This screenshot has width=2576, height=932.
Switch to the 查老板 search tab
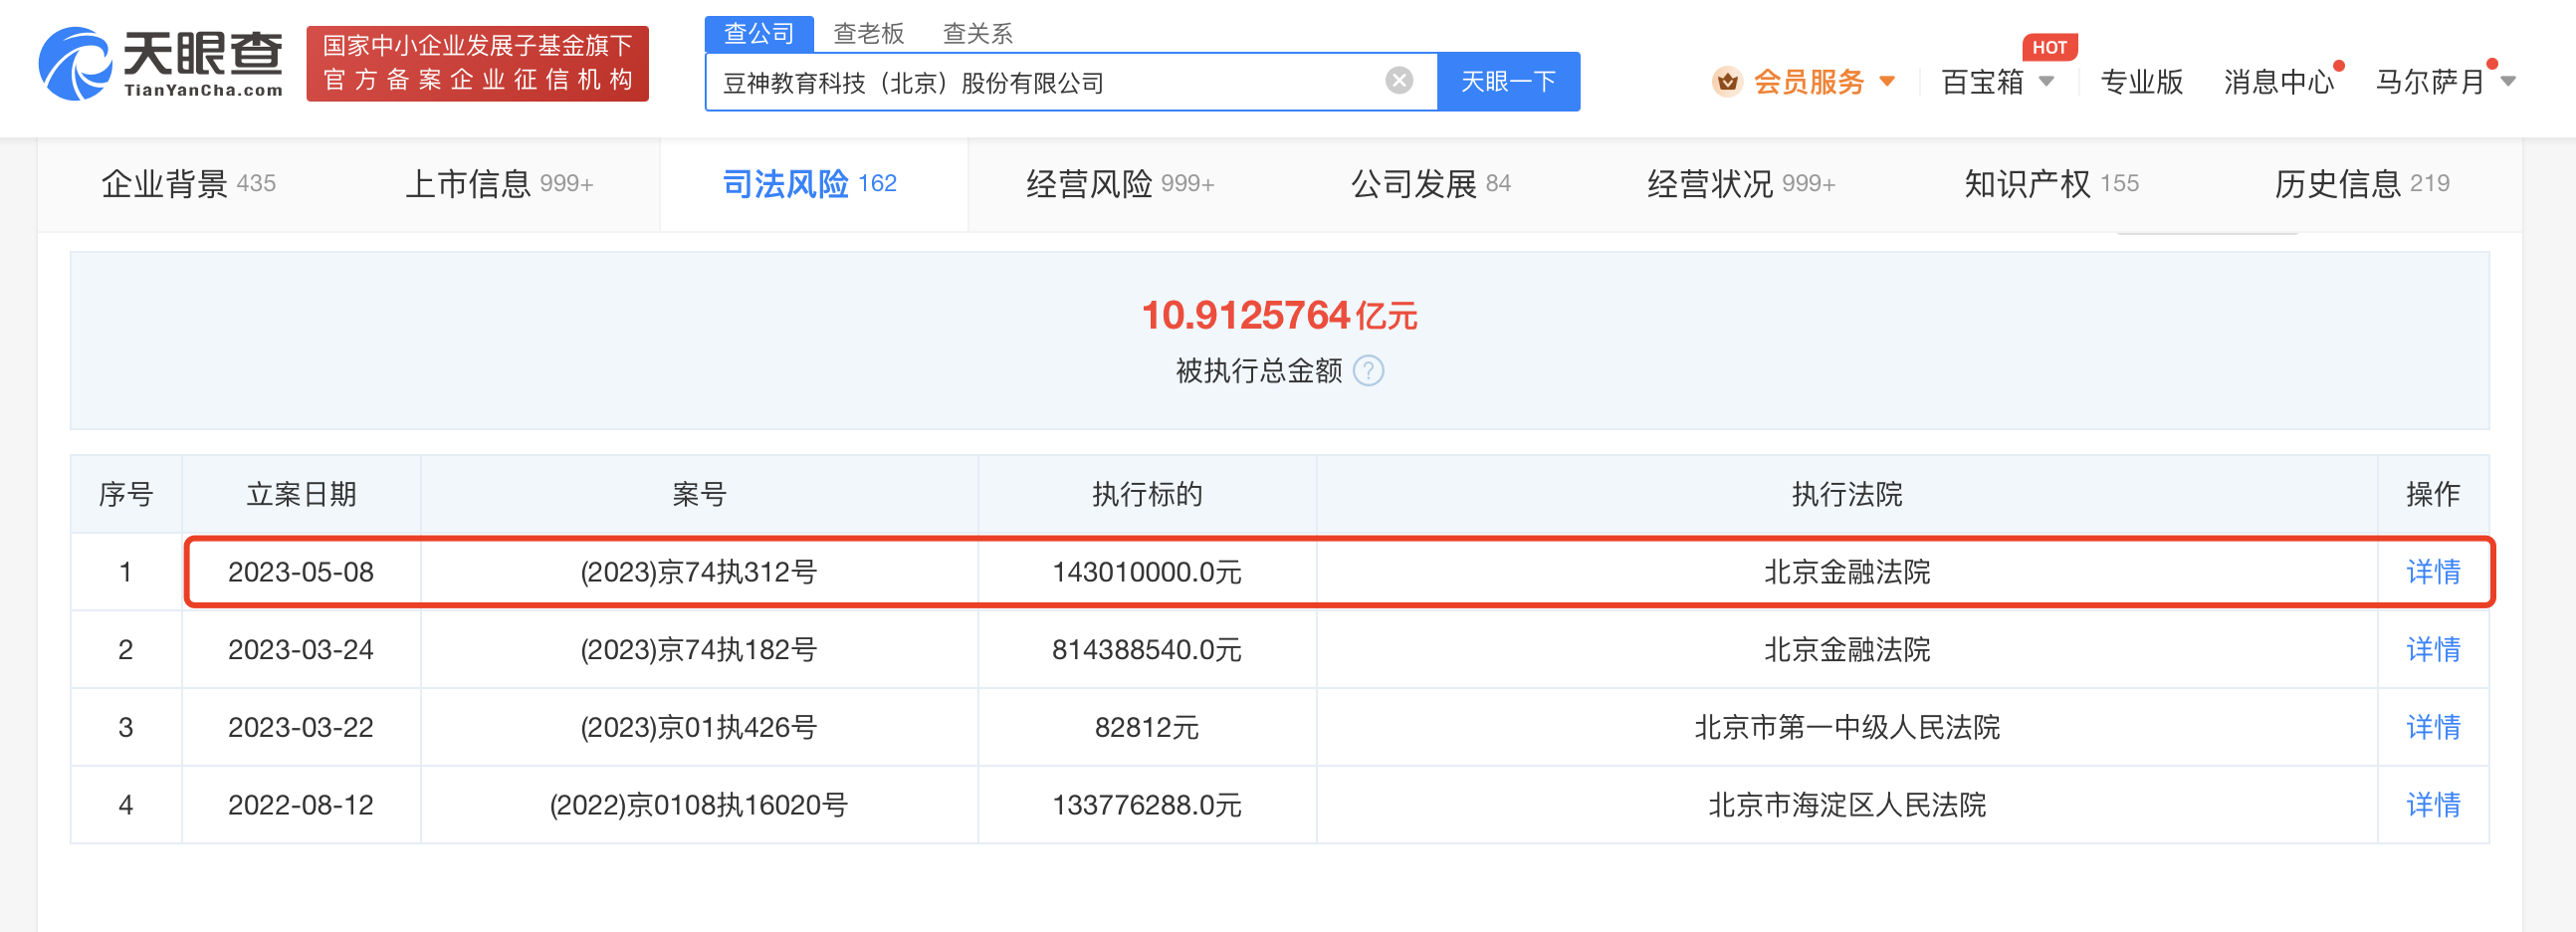[x=868, y=34]
